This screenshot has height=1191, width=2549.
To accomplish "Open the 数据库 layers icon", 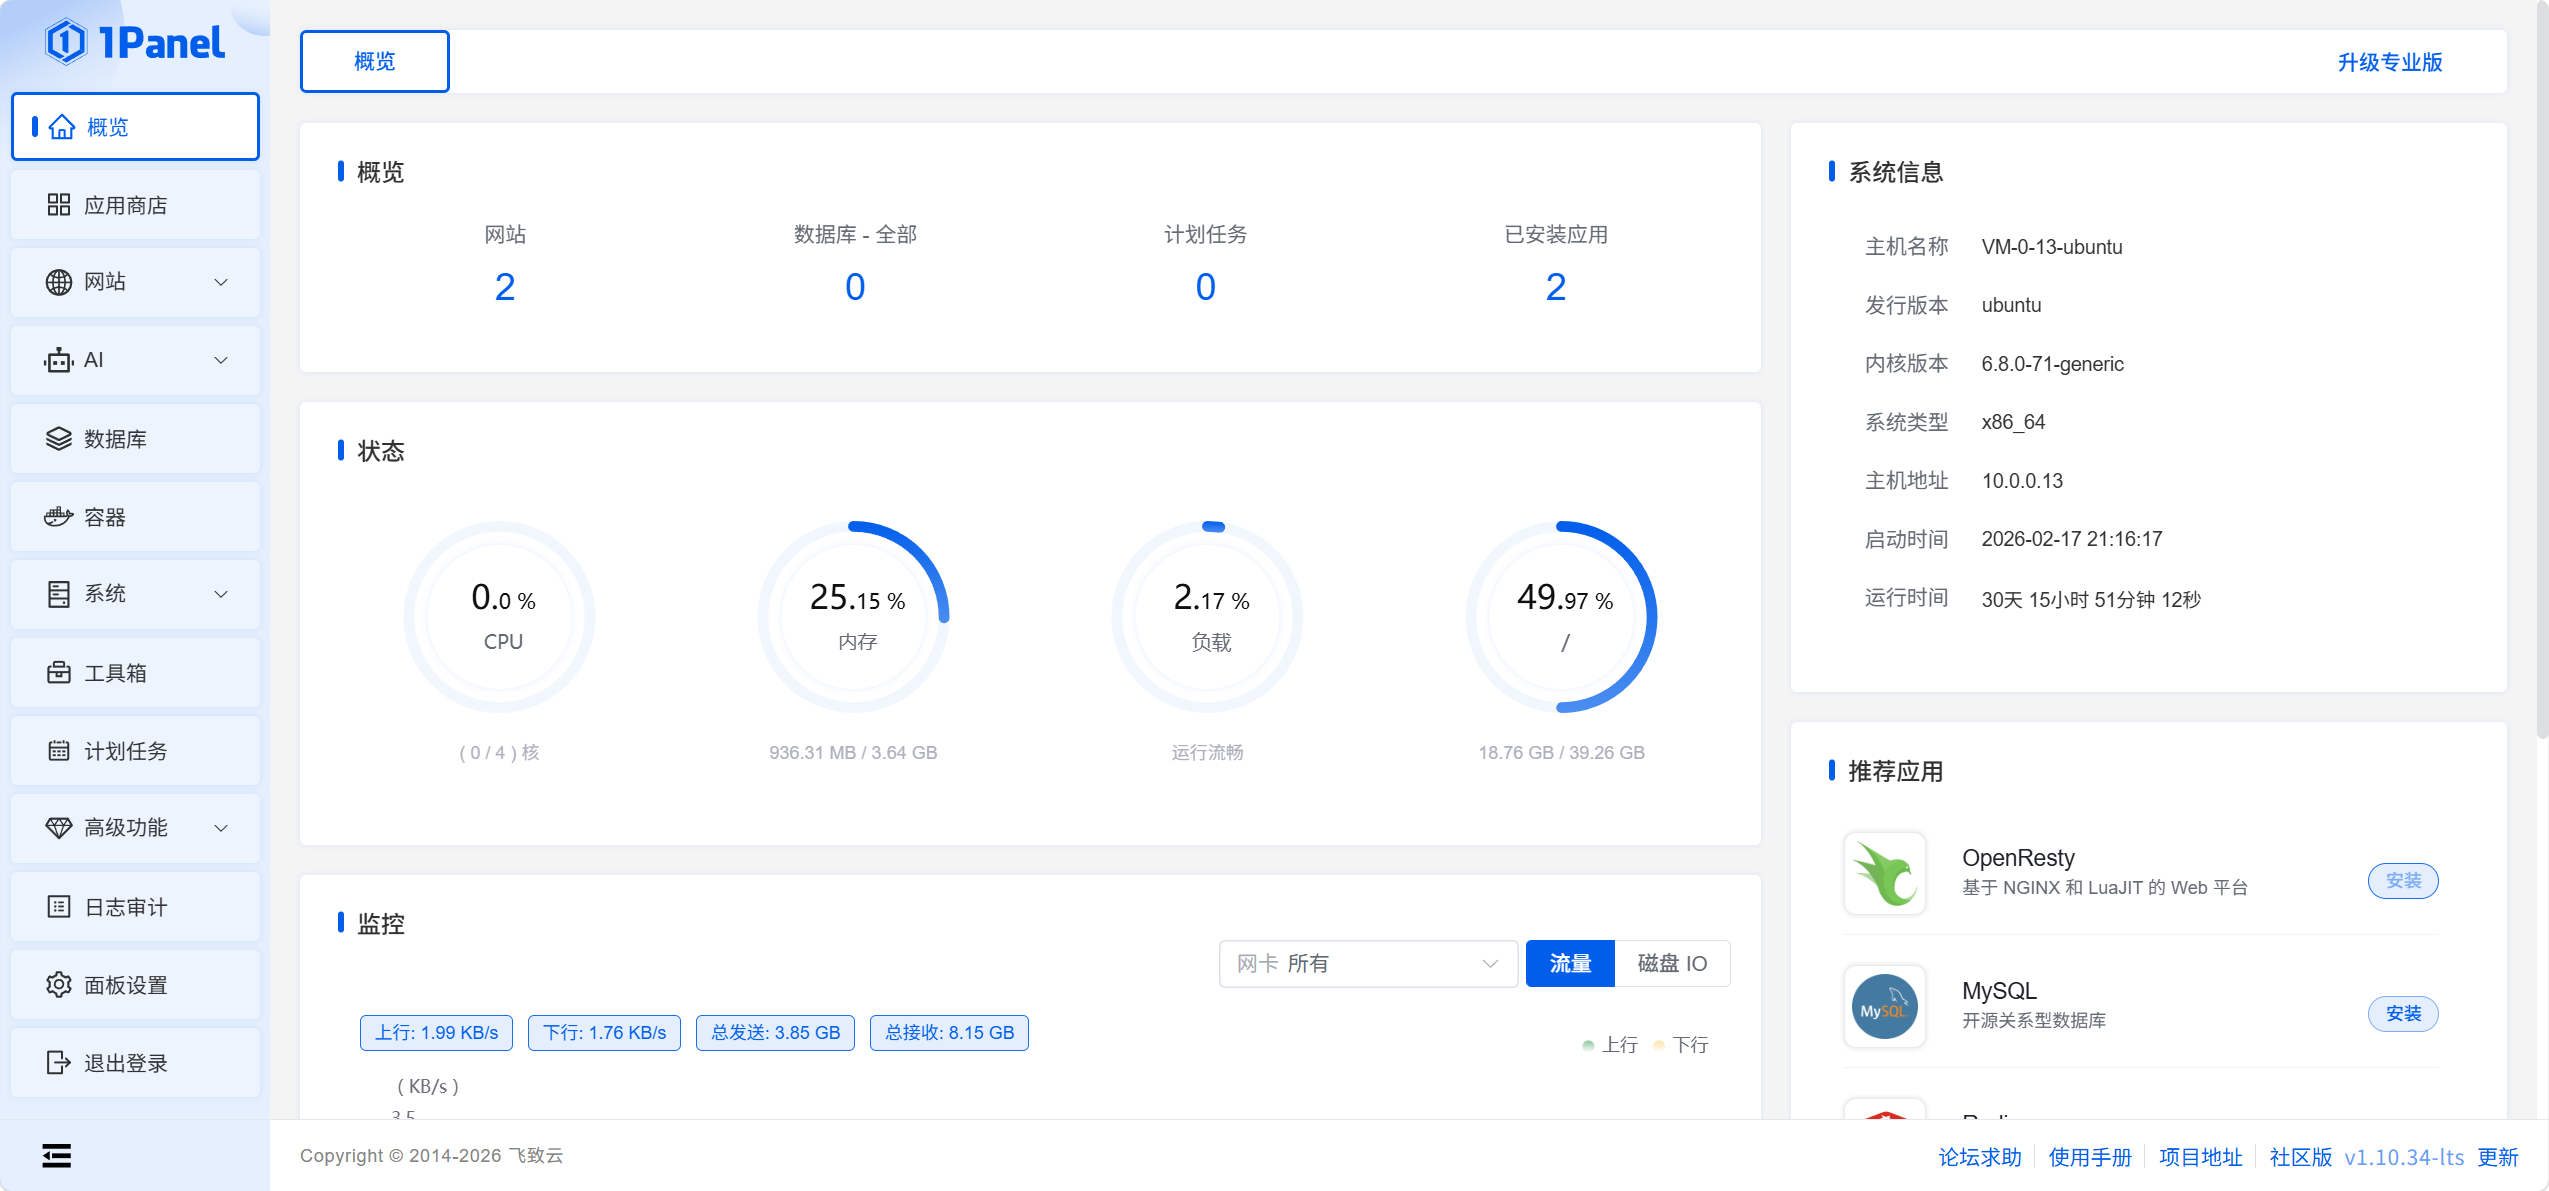I will 59,438.
